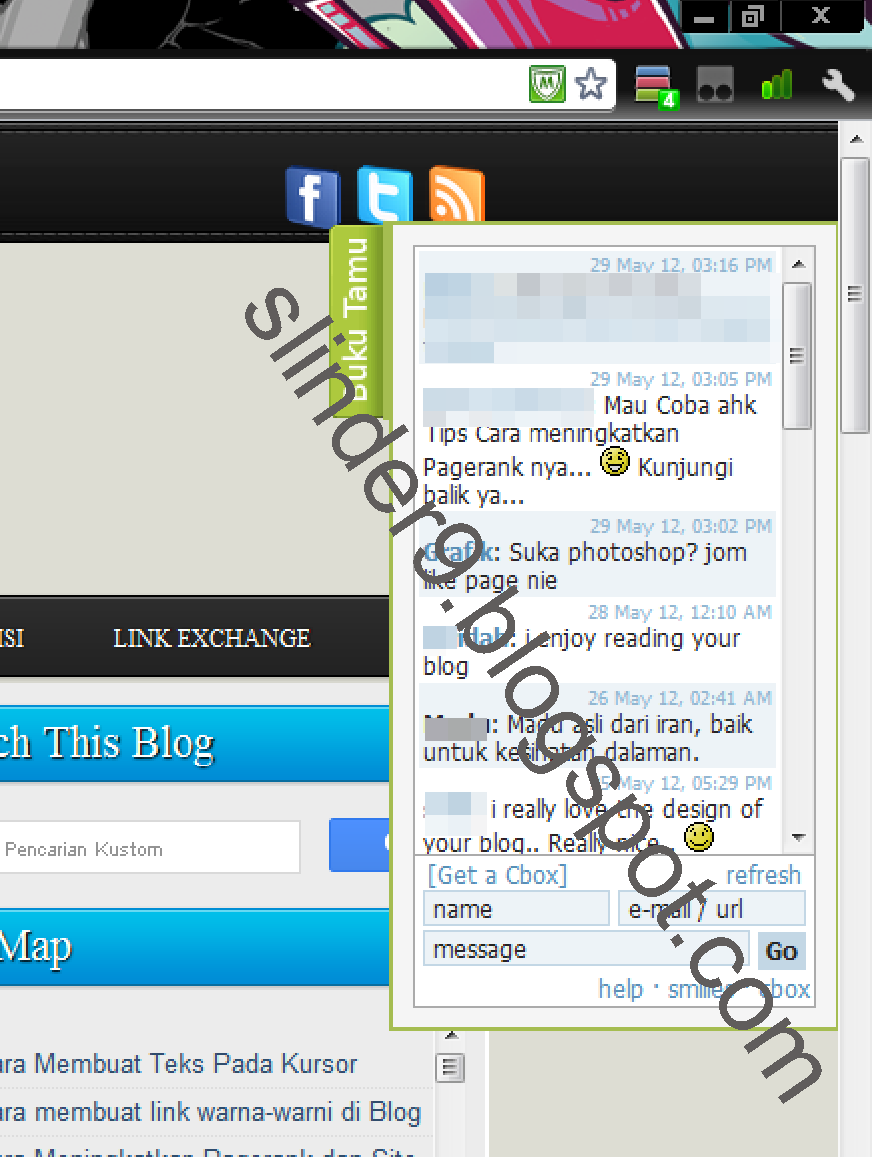This screenshot has width=872, height=1157.
Task: Click the blue search button
Action: click(359, 845)
